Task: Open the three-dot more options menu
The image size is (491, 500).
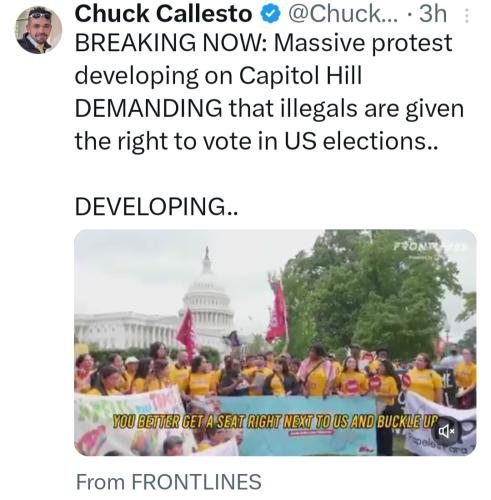Action: coord(467,15)
